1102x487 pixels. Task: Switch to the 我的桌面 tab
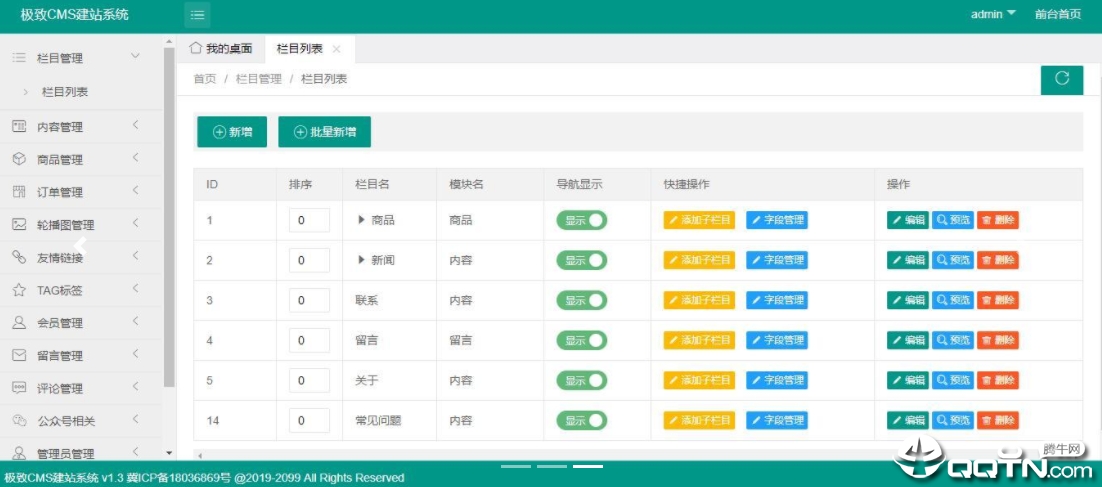click(221, 49)
